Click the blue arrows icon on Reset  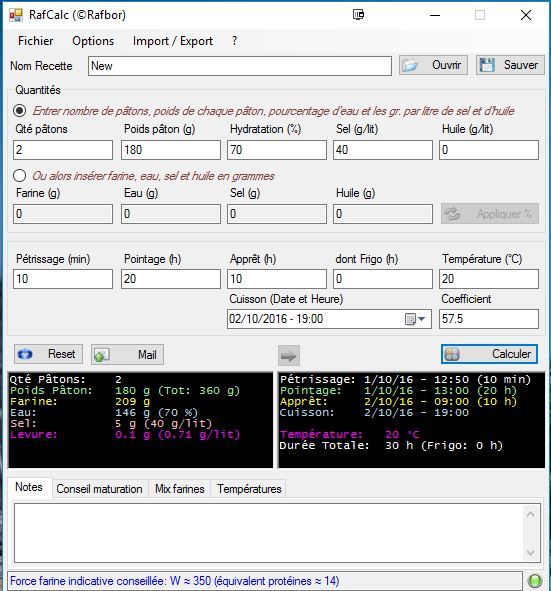tap(25, 354)
